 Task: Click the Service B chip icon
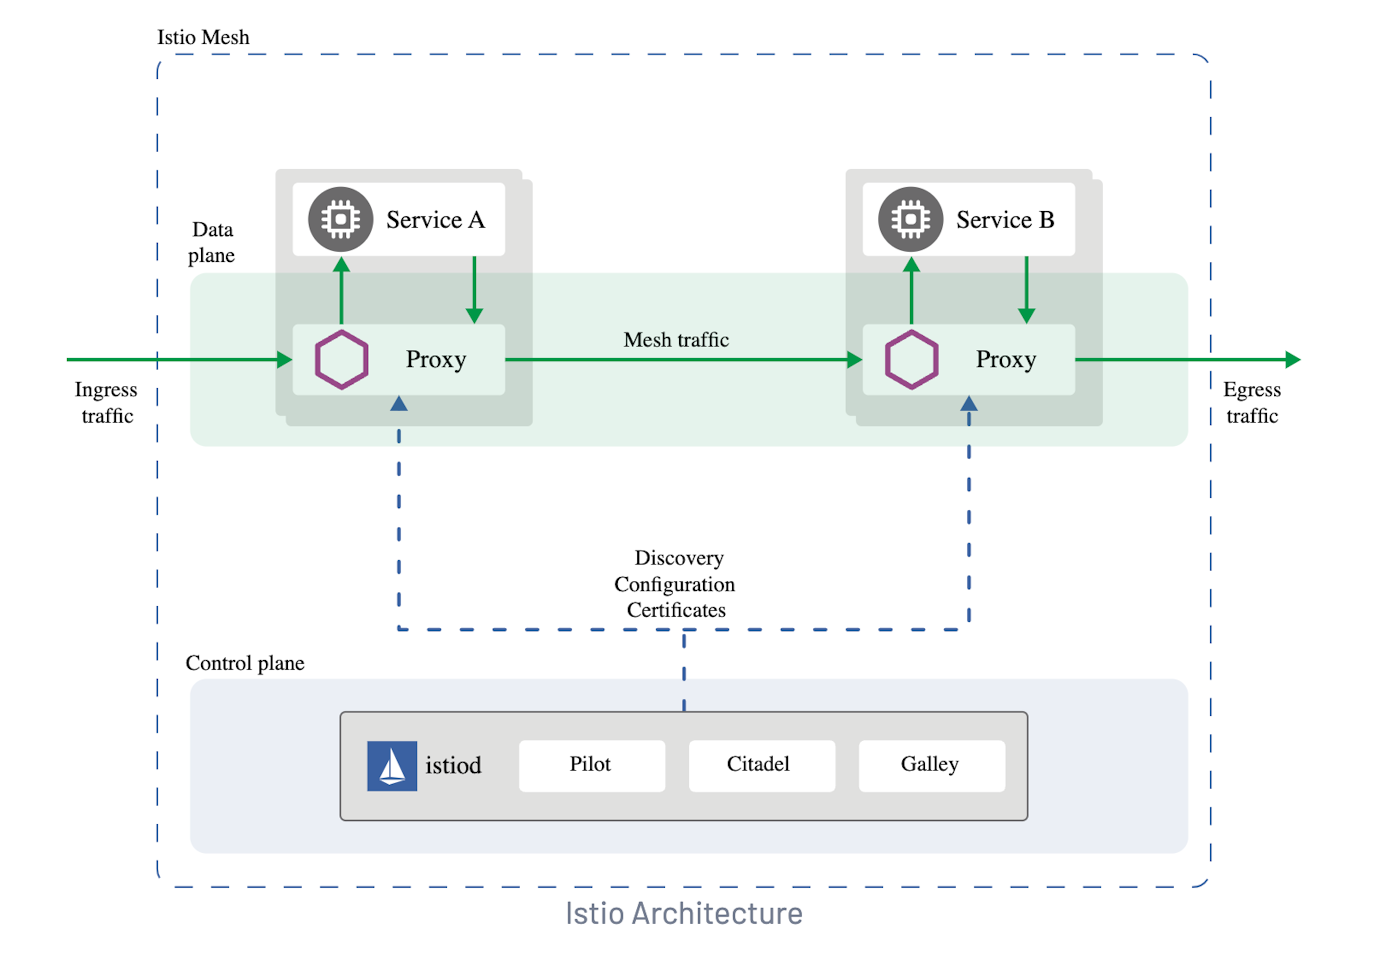click(910, 219)
